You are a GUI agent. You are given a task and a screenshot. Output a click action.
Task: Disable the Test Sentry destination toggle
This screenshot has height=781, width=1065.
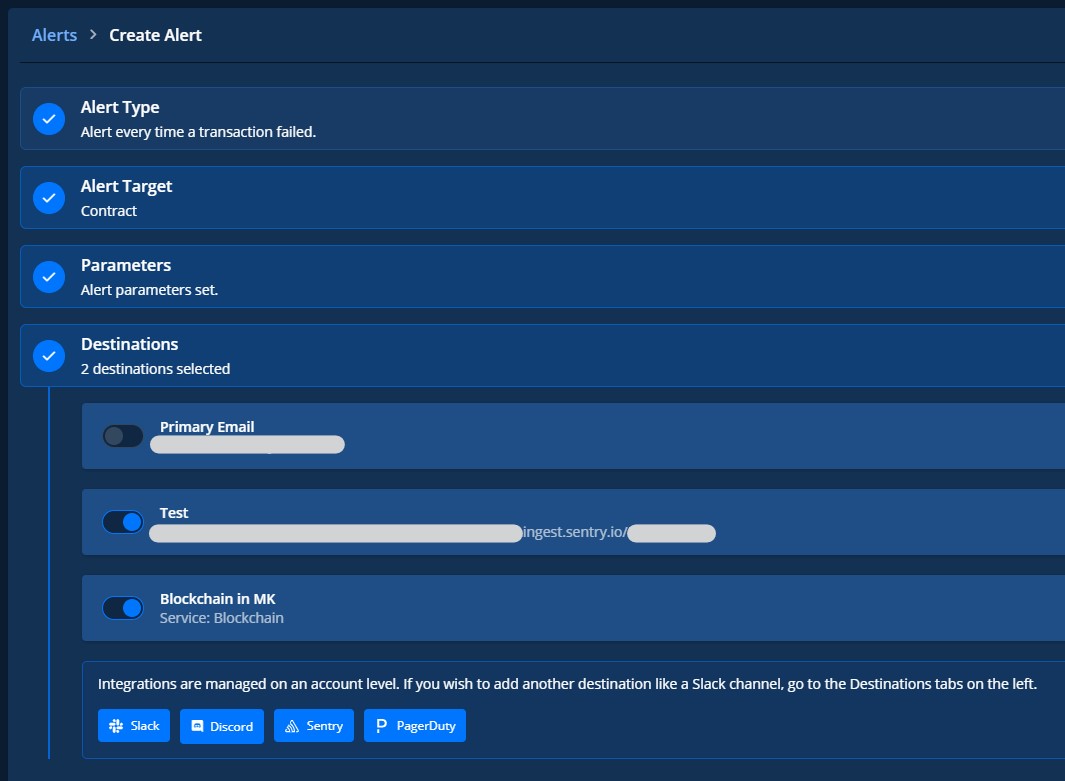click(123, 522)
